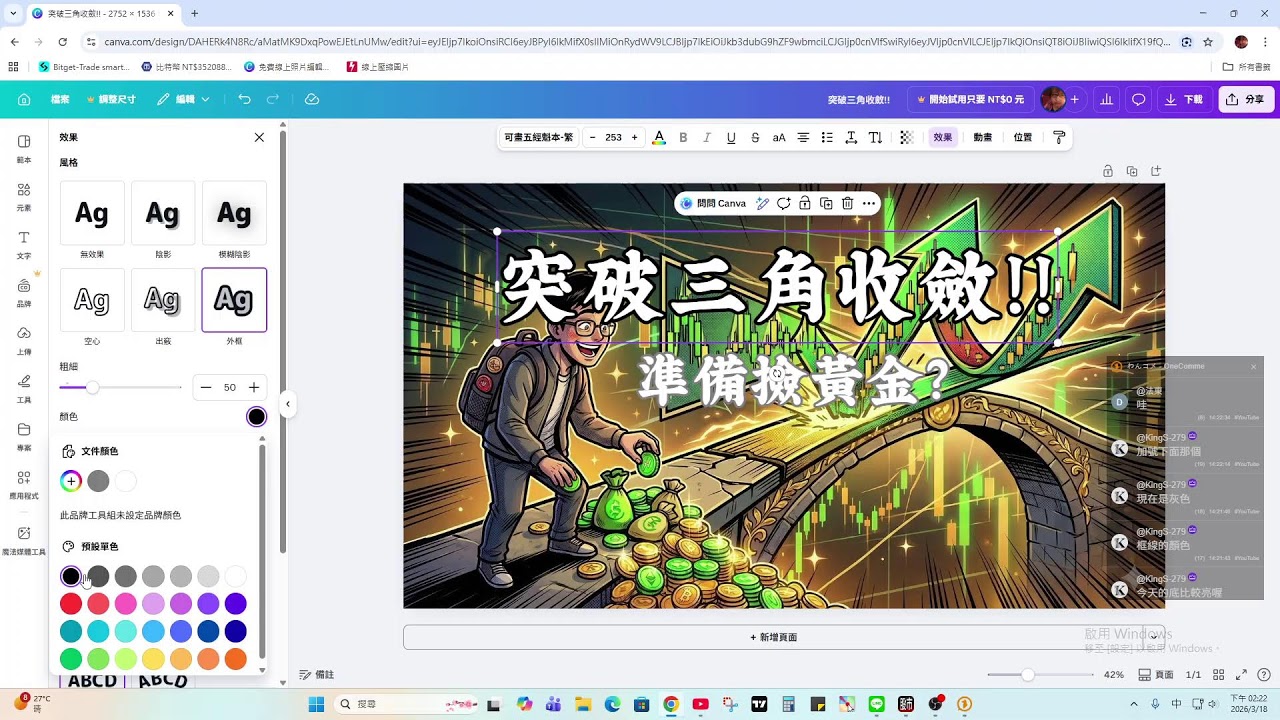Open more options ellipsis in floating bar
This screenshot has width=1280, height=720.
coord(869,203)
